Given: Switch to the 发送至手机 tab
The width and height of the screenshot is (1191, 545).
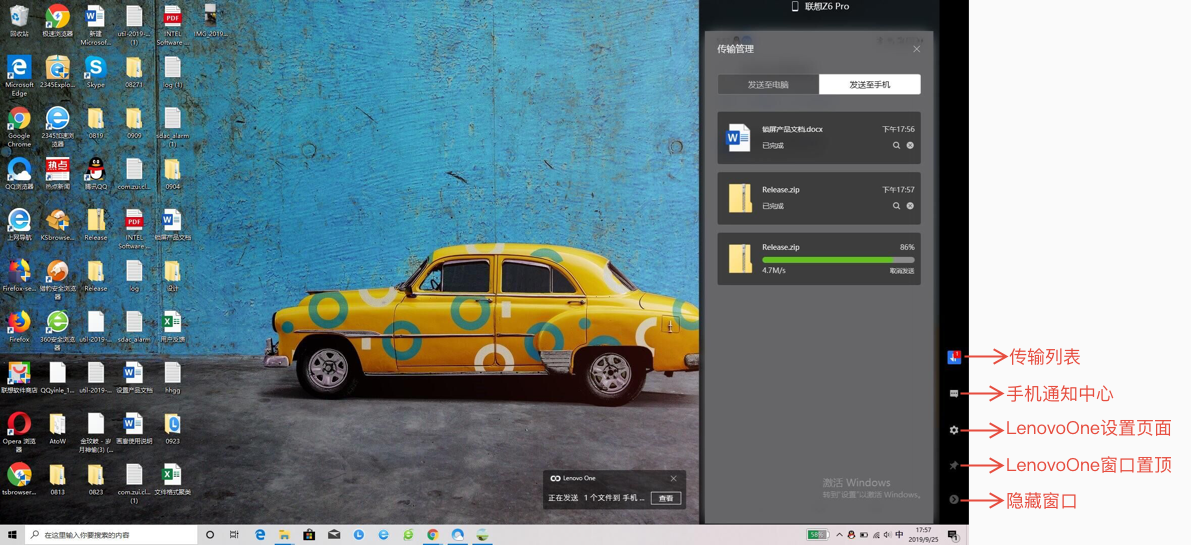Looking at the screenshot, I should (x=869, y=85).
